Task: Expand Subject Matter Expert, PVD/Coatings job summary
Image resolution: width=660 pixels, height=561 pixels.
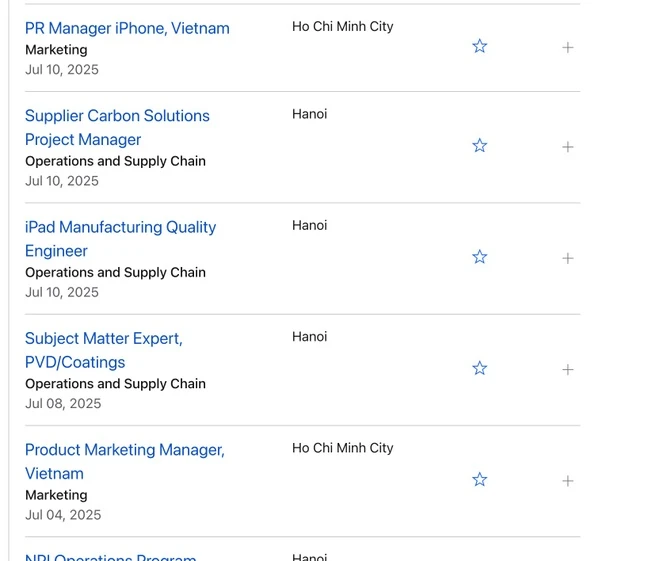Action: pos(567,369)
